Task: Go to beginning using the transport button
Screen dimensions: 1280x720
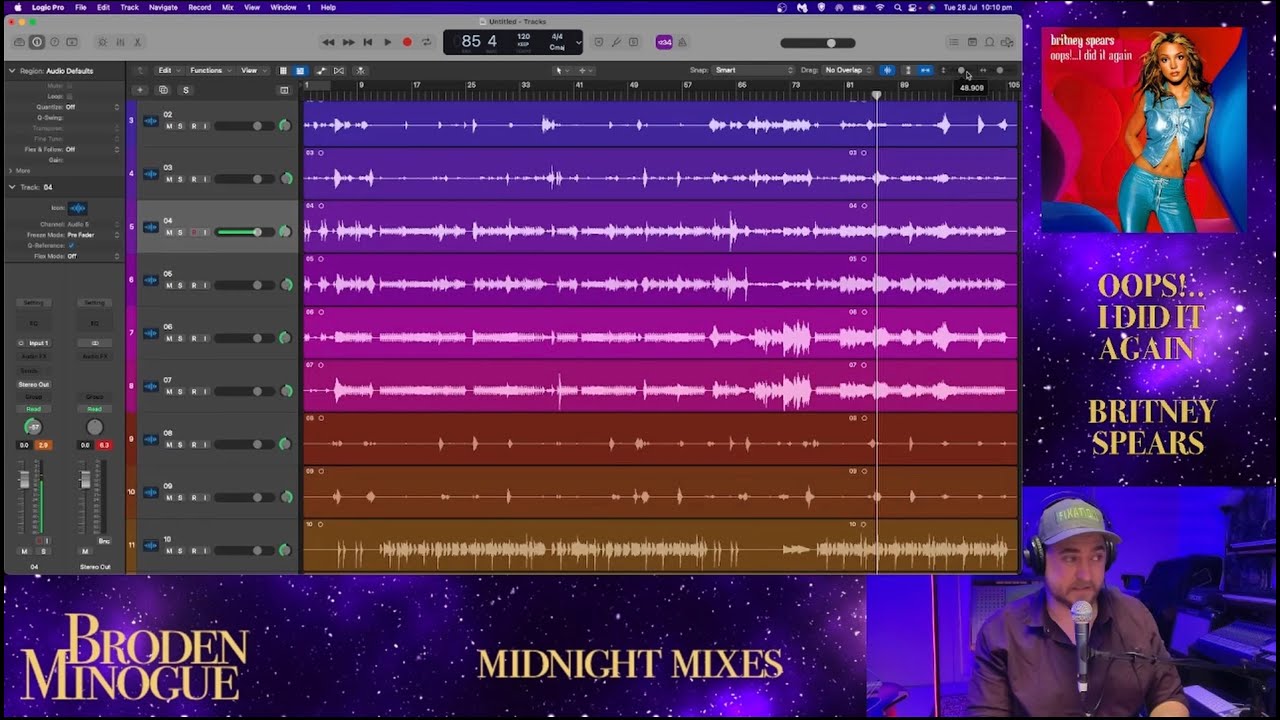Action: click(367, 42)
